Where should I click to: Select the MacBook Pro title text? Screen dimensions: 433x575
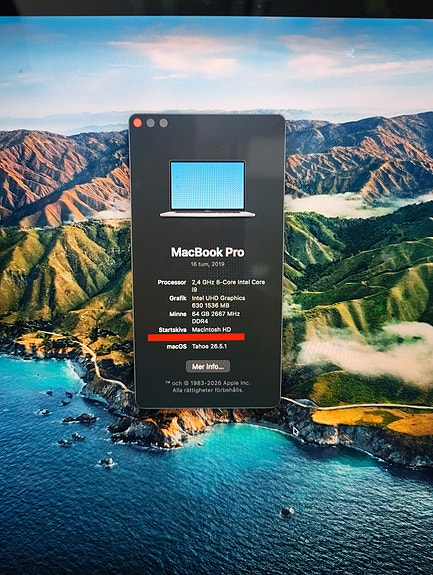point(208,252)
